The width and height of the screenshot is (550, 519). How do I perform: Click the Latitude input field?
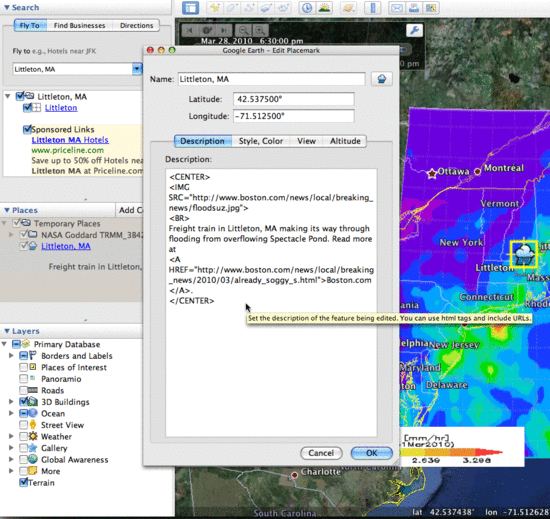pyautogui.click(x=294, y=99)
